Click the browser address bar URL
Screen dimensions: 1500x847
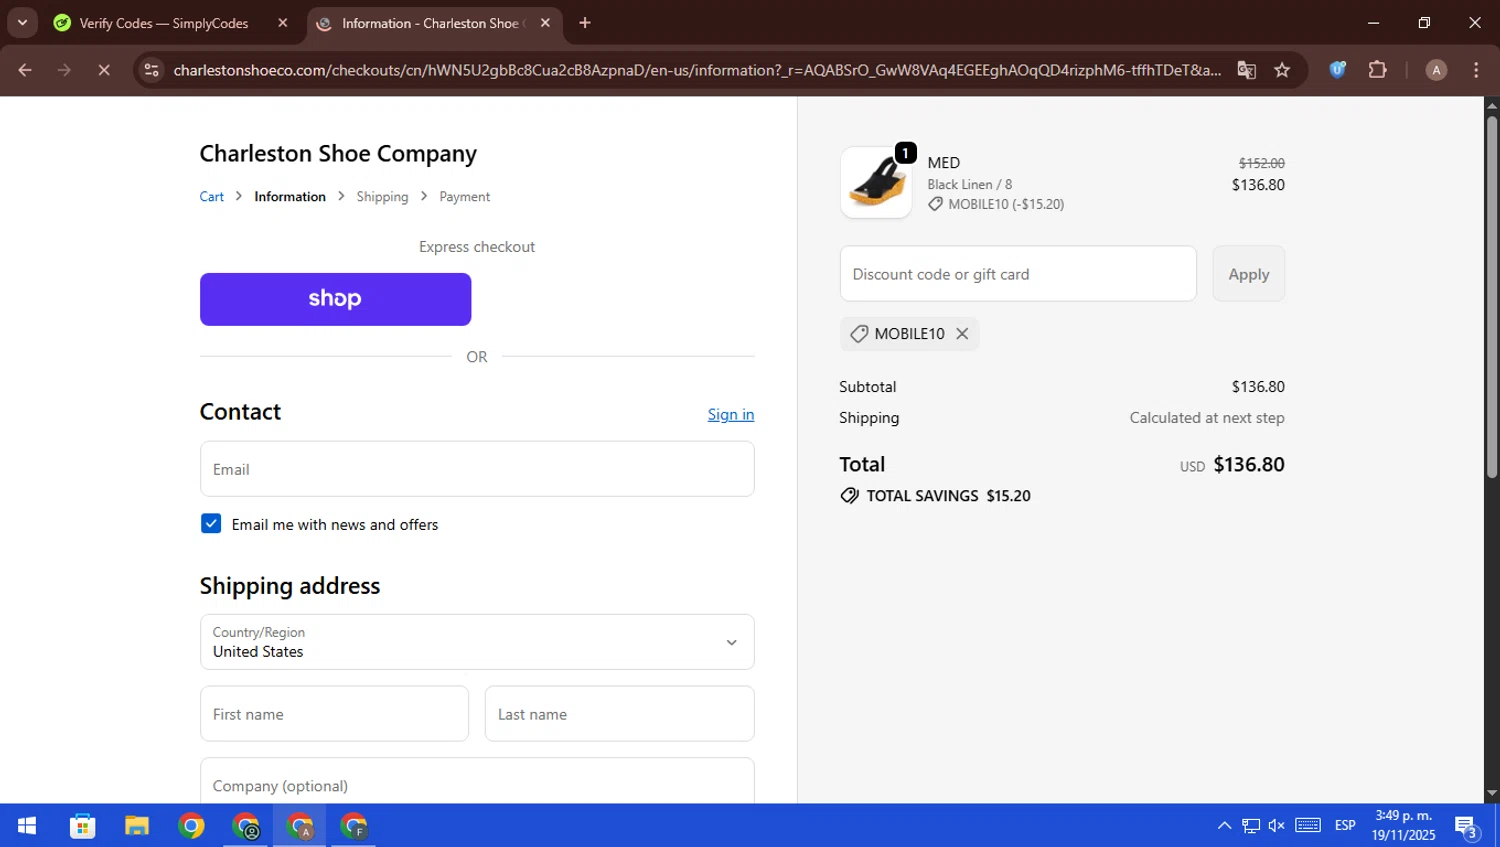point(696,70)
